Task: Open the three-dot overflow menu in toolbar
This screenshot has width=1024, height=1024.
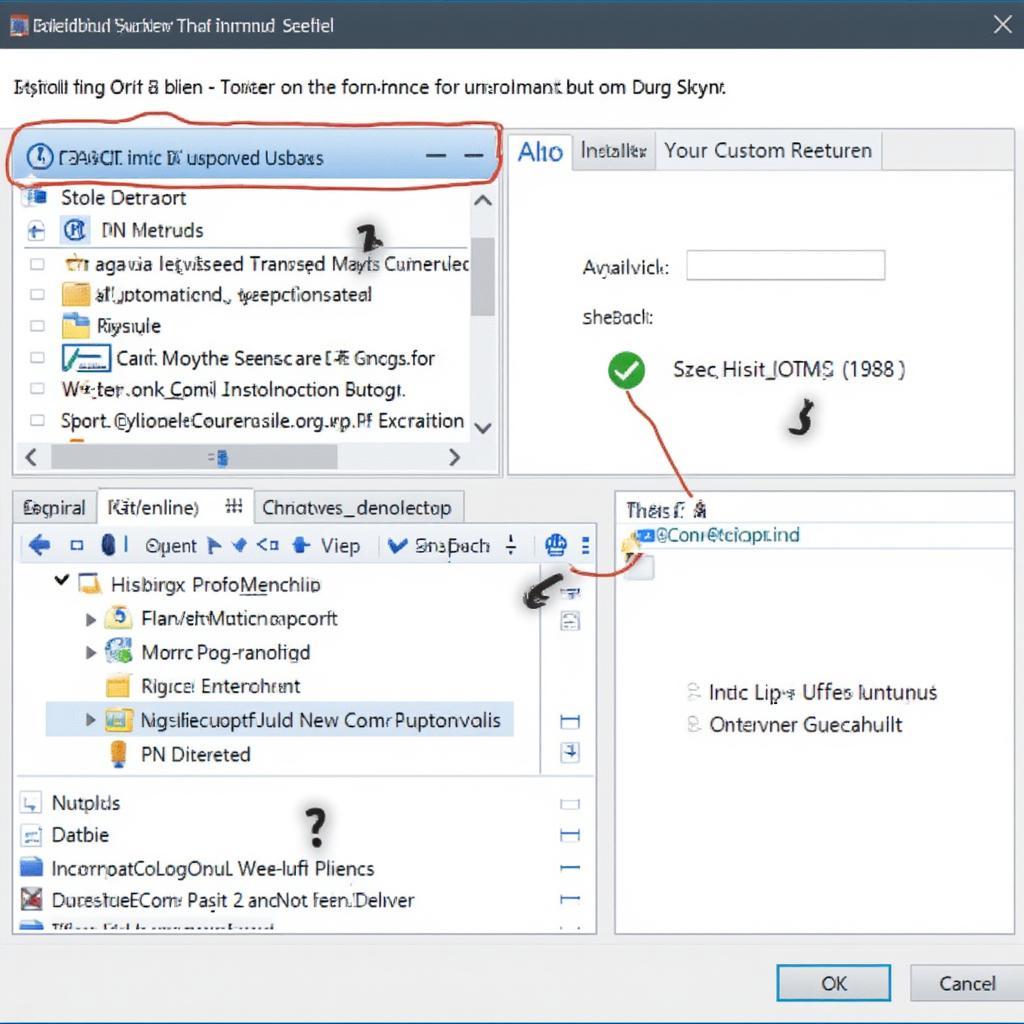Action: 586,545
